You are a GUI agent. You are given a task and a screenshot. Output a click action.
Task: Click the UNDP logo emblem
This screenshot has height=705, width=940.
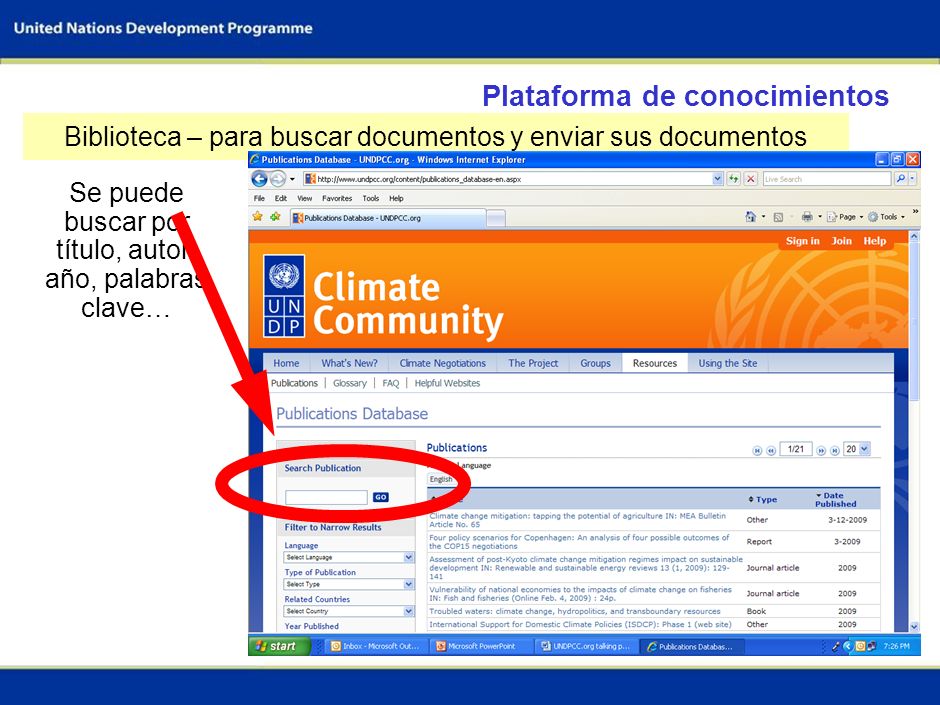(x=284, y=296)
